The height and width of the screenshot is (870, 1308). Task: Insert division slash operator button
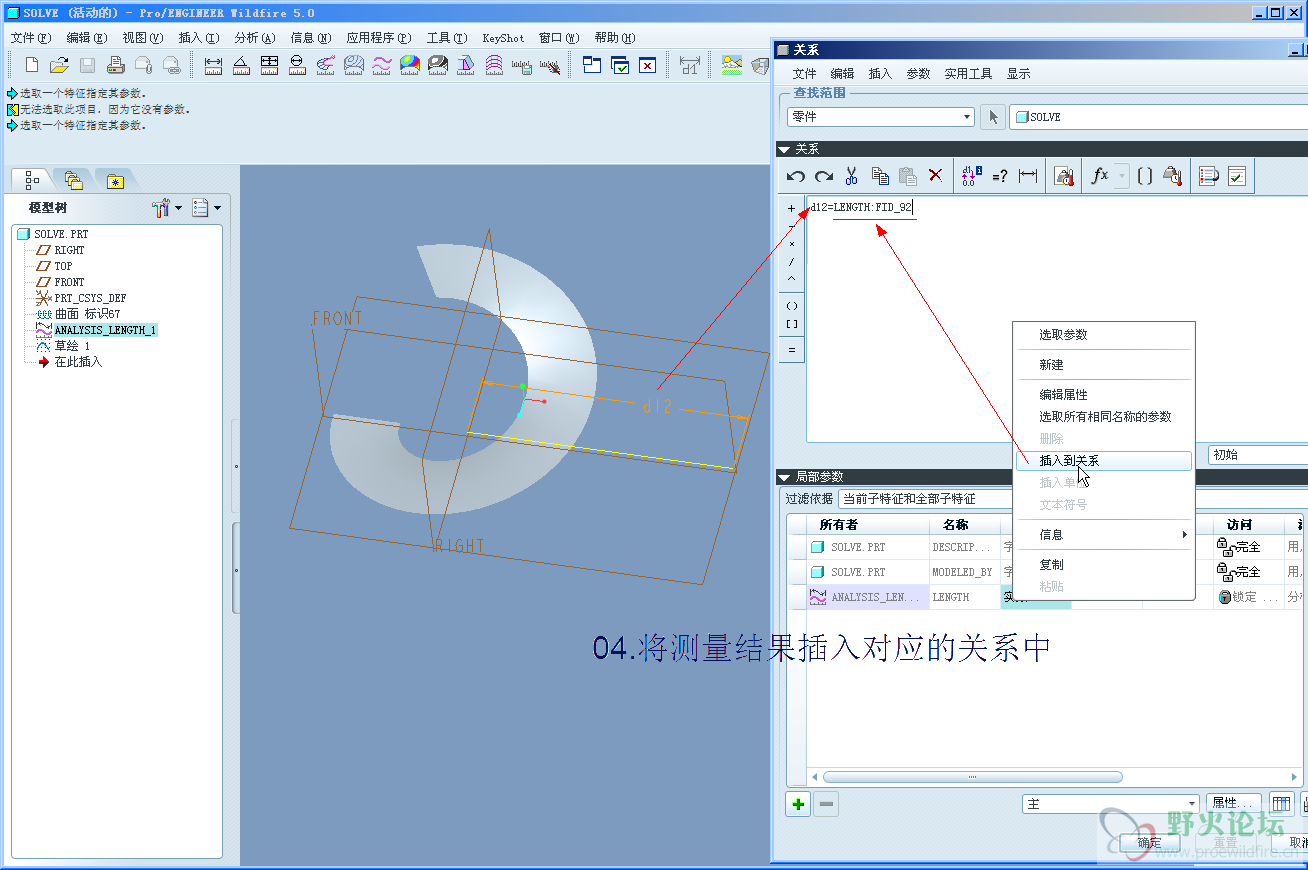click(x=792, y=262)
